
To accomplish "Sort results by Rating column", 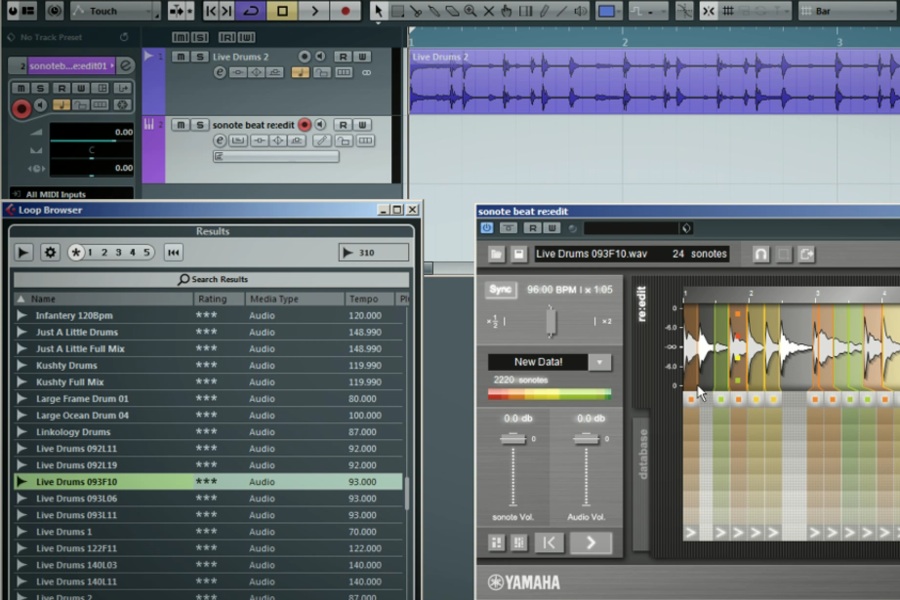I will pyautogui.click(x=219, y=299).
